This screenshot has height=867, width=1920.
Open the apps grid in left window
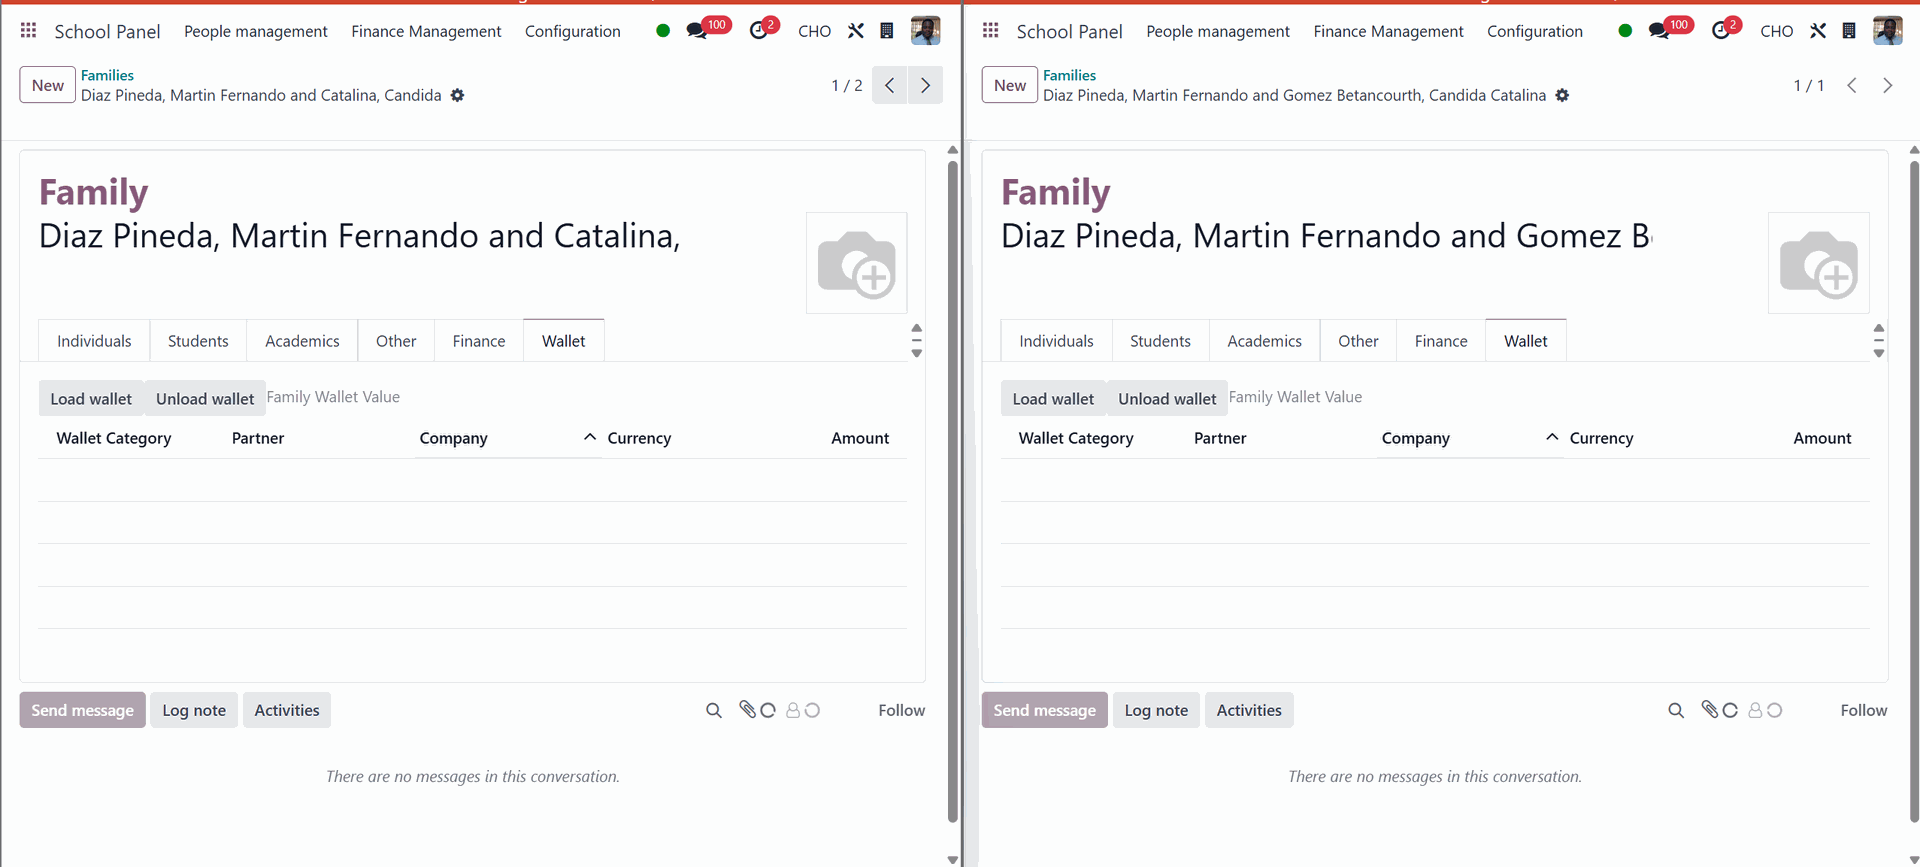[29, 31]
